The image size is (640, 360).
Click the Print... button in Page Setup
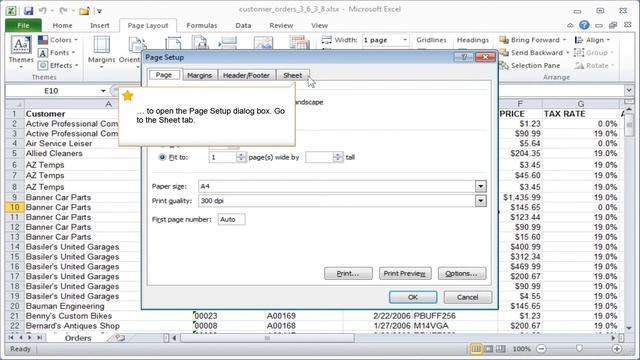(x=348, y=273)
